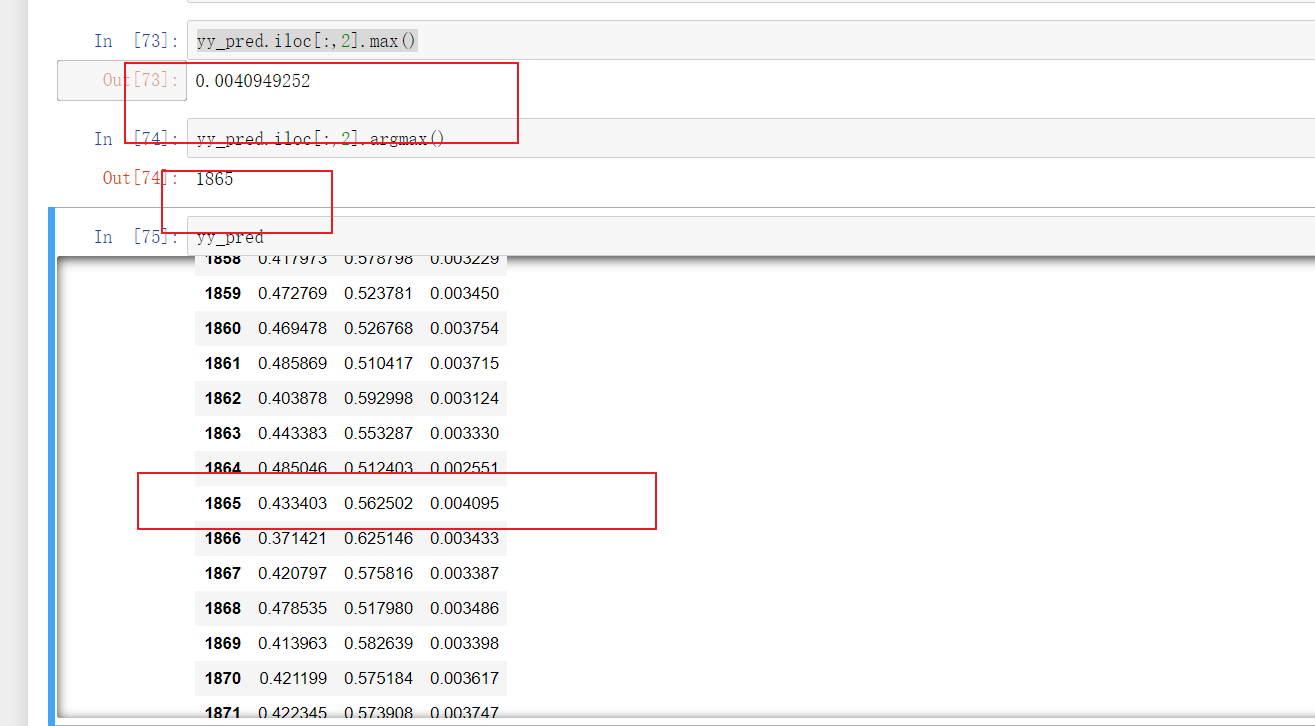Click row 1858 in the output table
The image size is (1315, 726).
tap(350, 258)
